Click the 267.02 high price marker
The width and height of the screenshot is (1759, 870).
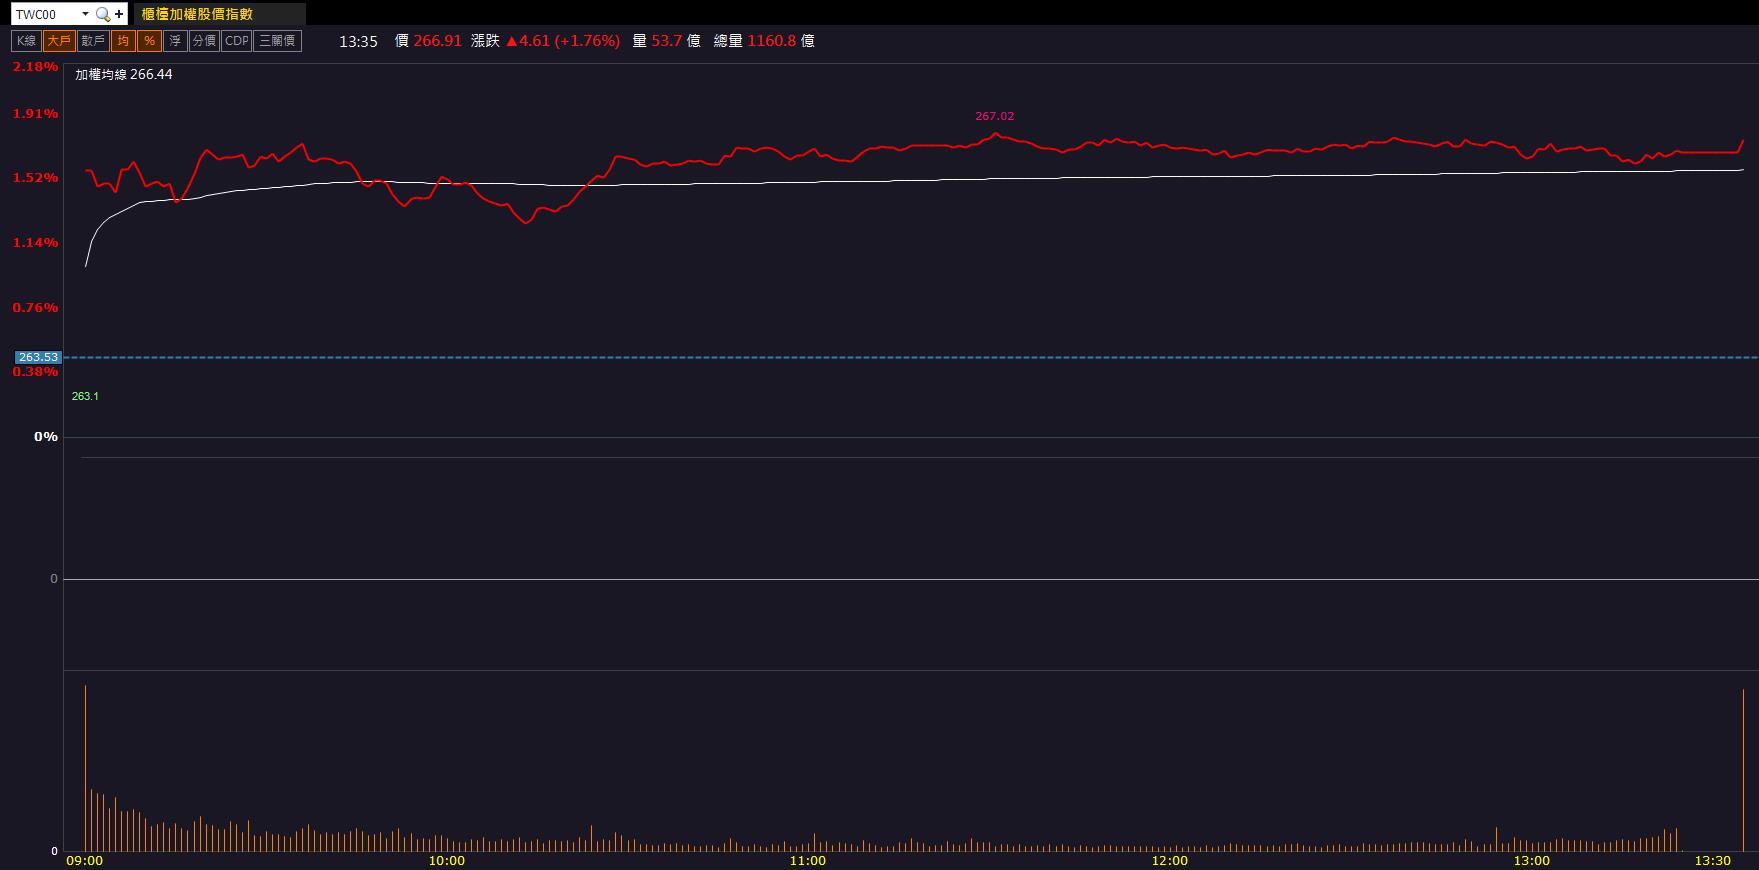(x=994, y=116)
